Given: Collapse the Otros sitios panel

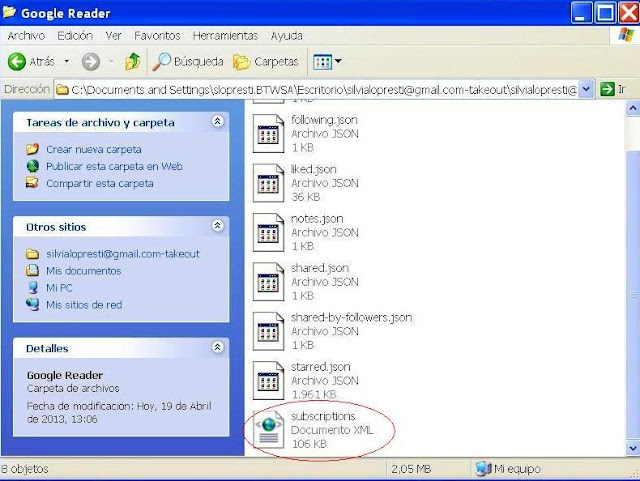Looking at the screenshot, I should (x=218, y=225).
